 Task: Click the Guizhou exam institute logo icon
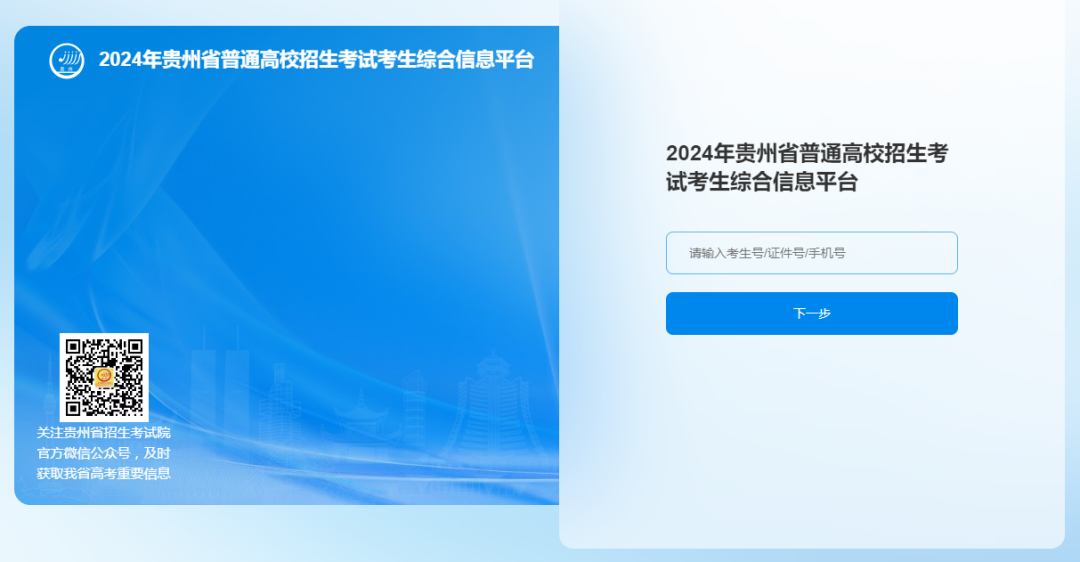(67, 60)
